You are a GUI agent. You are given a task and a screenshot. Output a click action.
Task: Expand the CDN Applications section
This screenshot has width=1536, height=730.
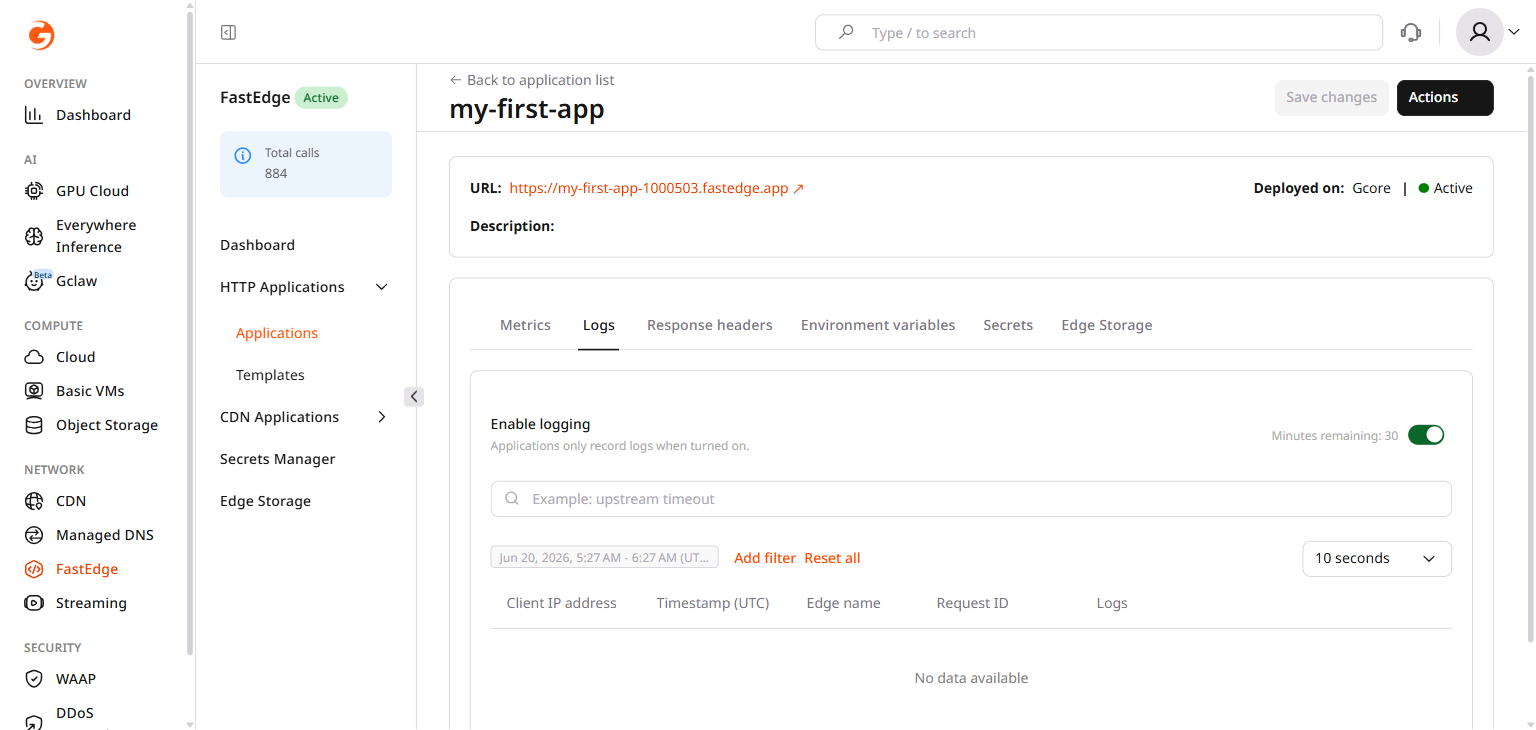coord(381,417)
